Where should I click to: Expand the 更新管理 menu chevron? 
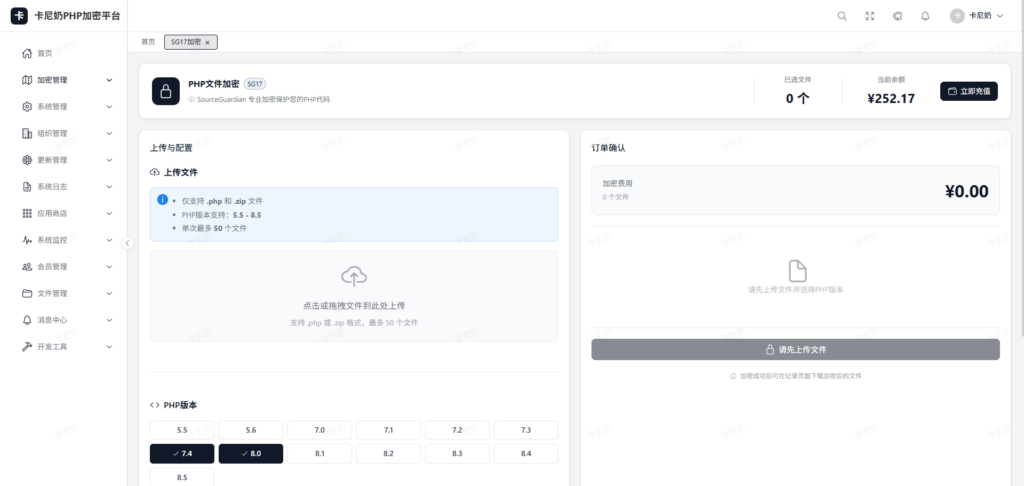109,160
